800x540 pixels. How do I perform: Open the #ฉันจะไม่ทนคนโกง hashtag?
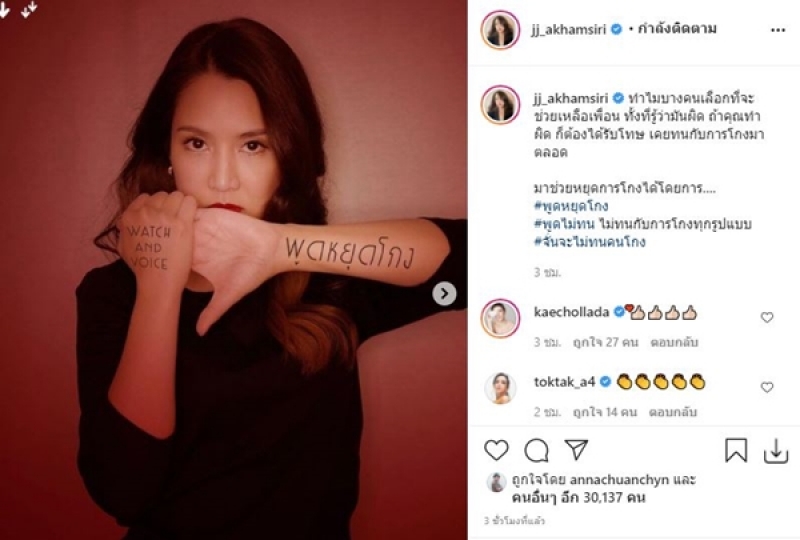tap(590, 241)
